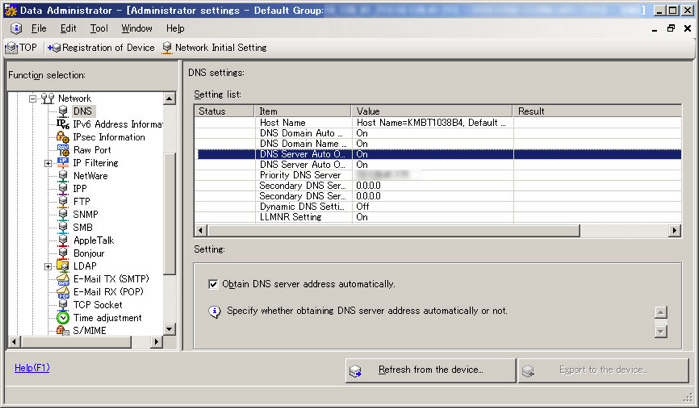
Task: Click Refresh from the device button
Action: click(430, 370)
